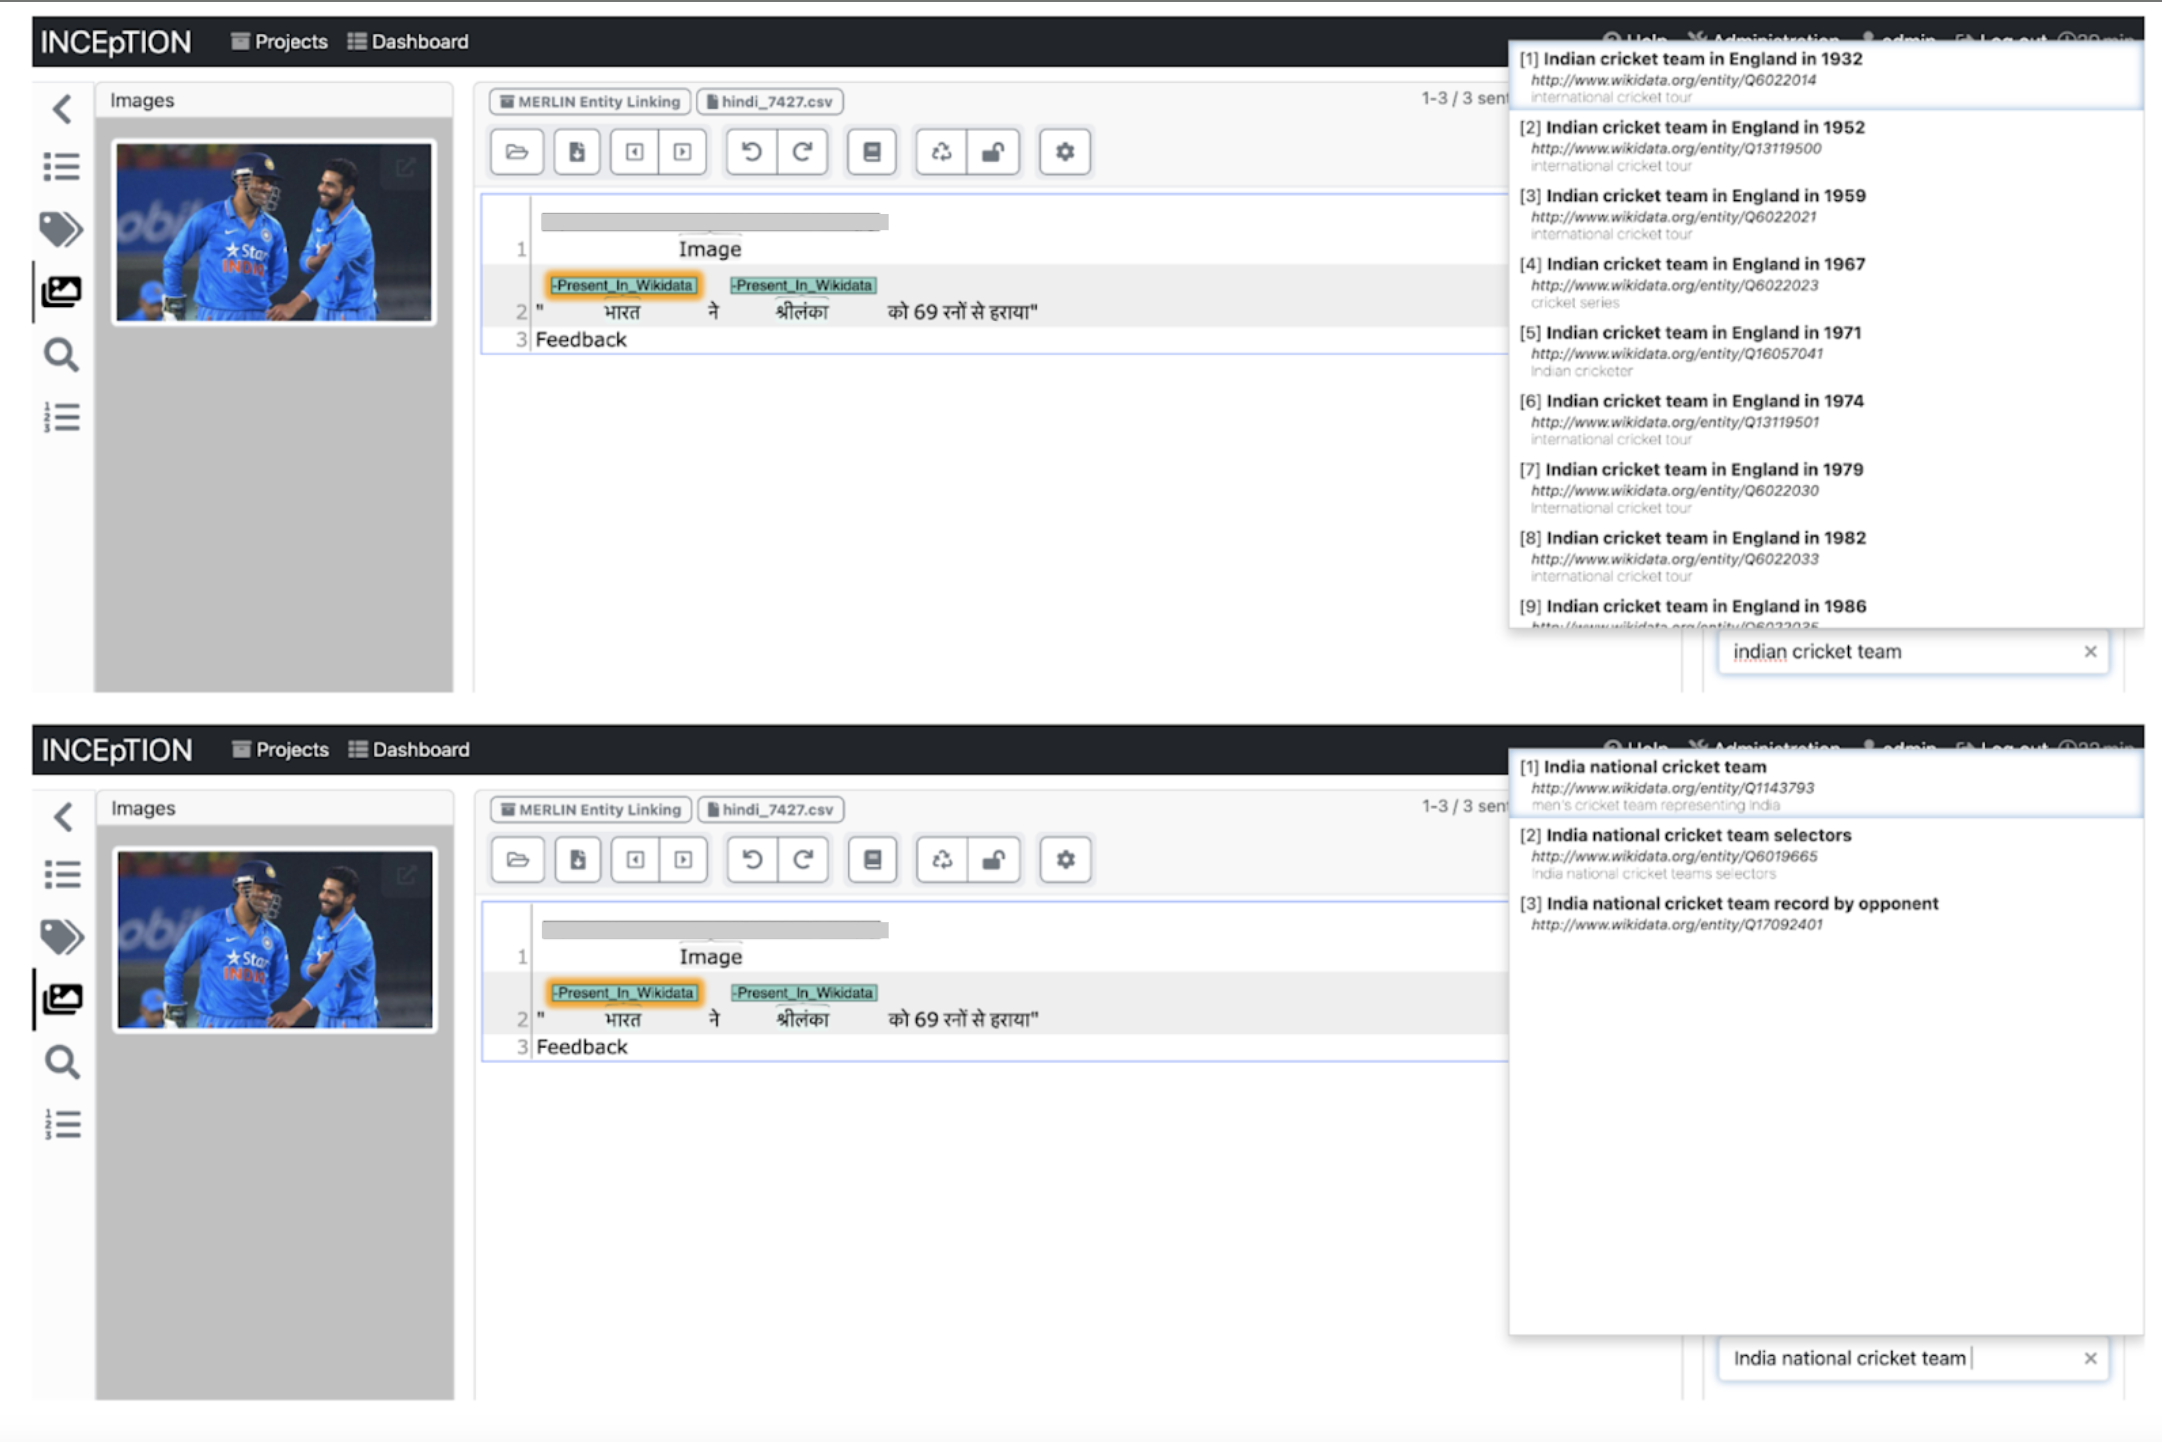Click the unlock padlock icon in upper toolbar
The image size is (2162, 1442).
pyautogui.click(x=993, y=152)
